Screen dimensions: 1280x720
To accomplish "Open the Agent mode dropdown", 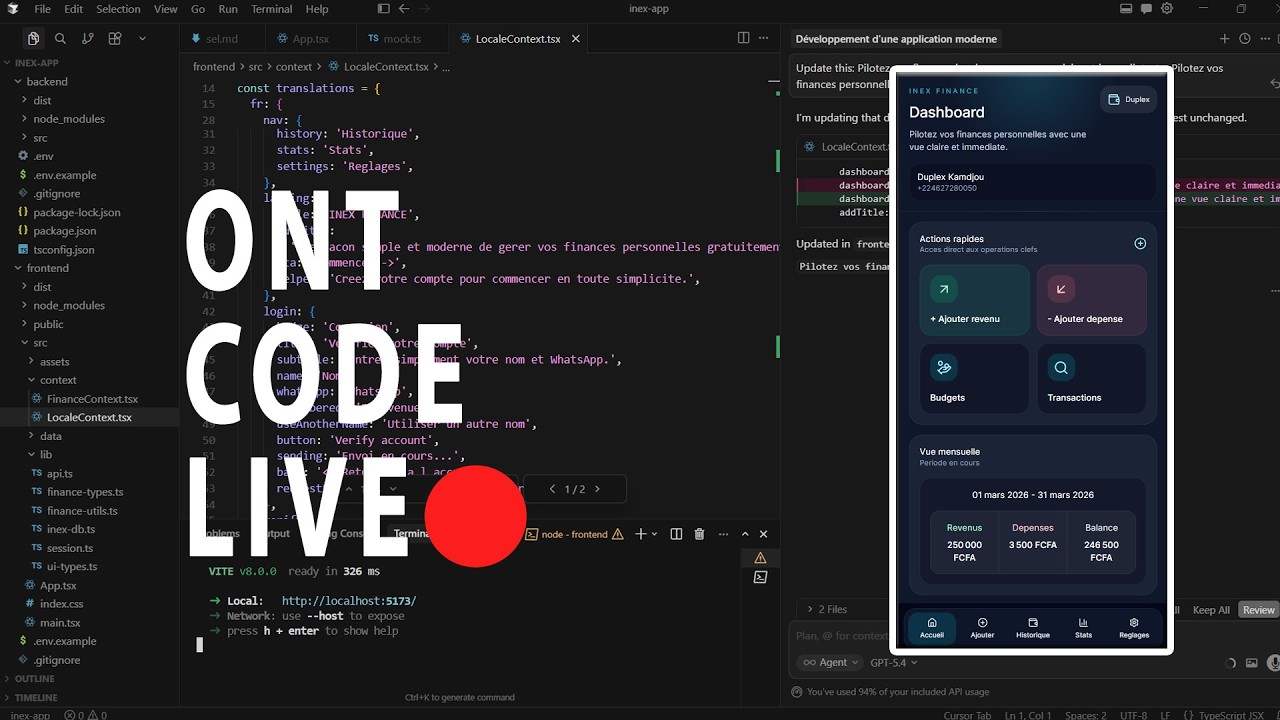I will [830, 662].
